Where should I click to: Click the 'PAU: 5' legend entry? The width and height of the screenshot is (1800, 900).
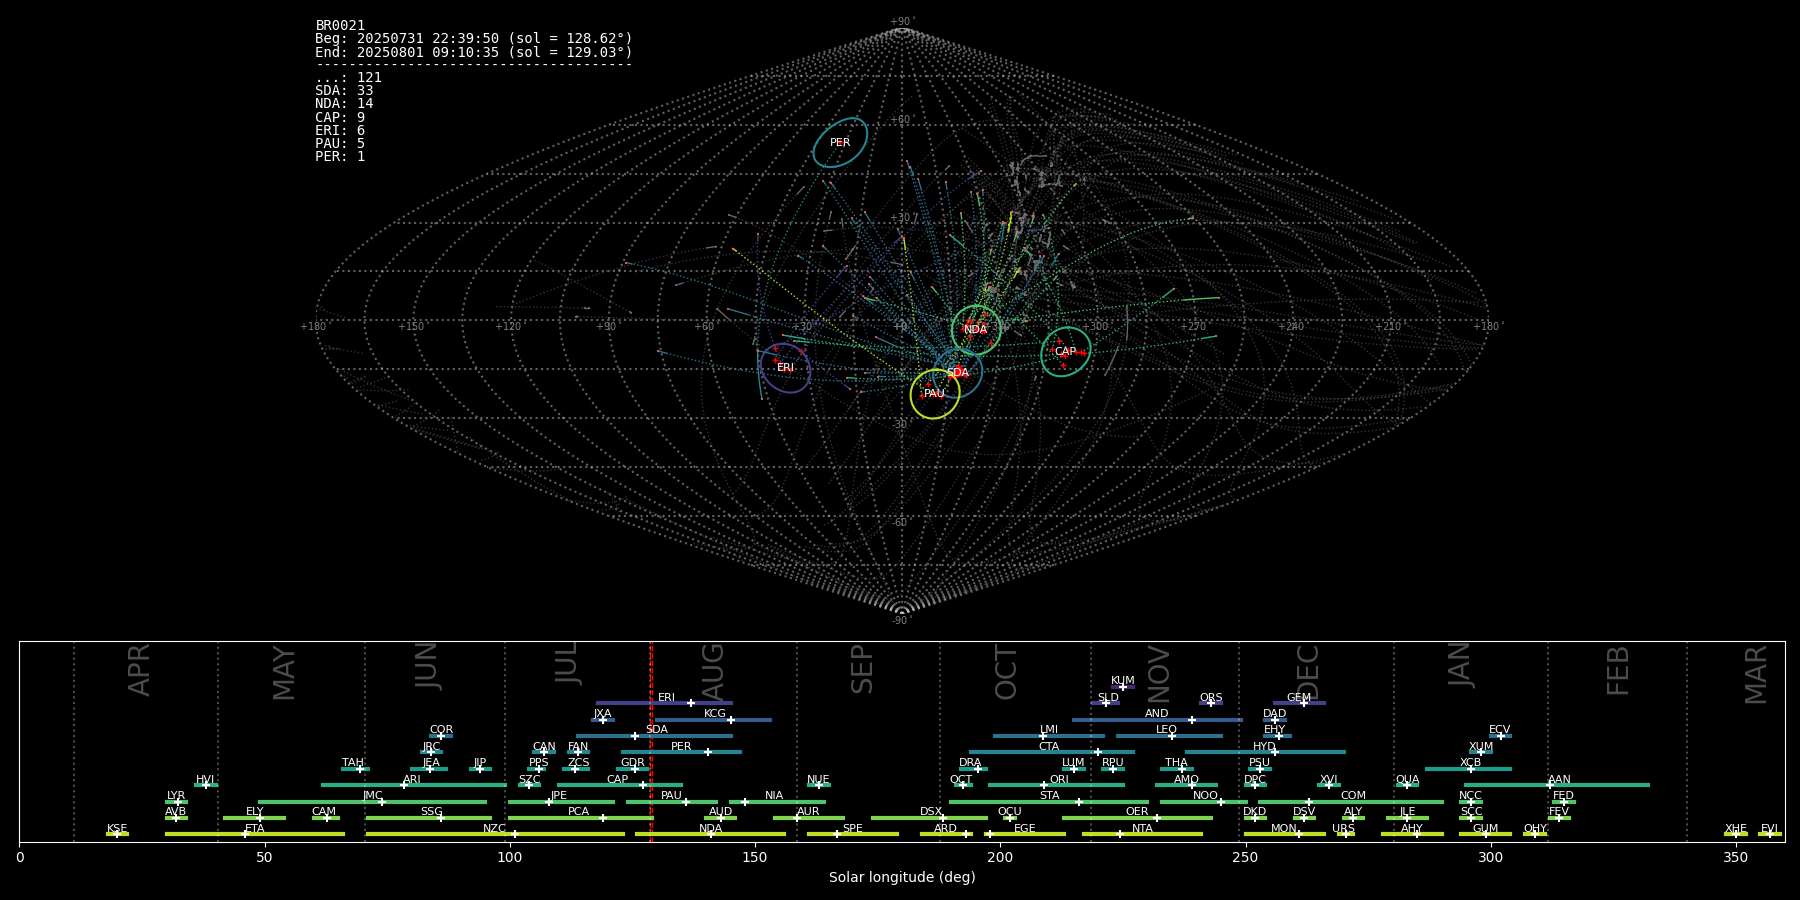[340, 143]
